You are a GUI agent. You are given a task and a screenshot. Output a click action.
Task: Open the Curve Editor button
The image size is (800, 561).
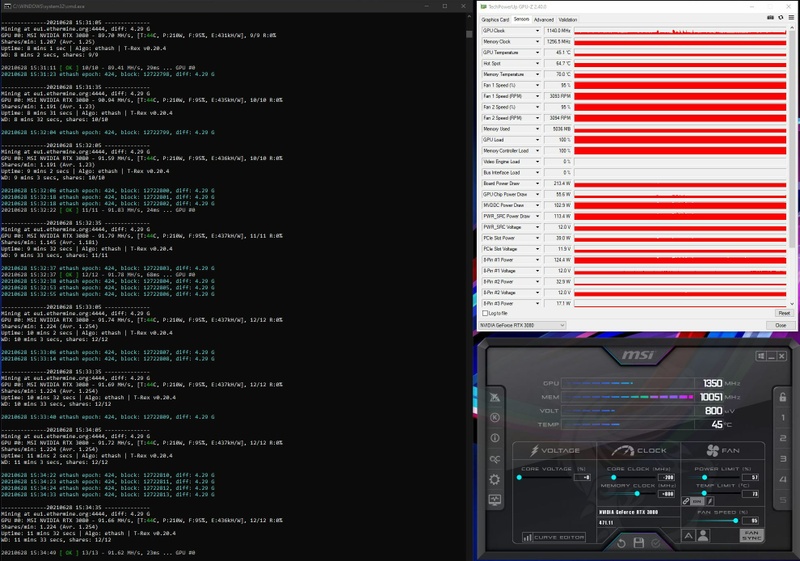coord(553,537)
